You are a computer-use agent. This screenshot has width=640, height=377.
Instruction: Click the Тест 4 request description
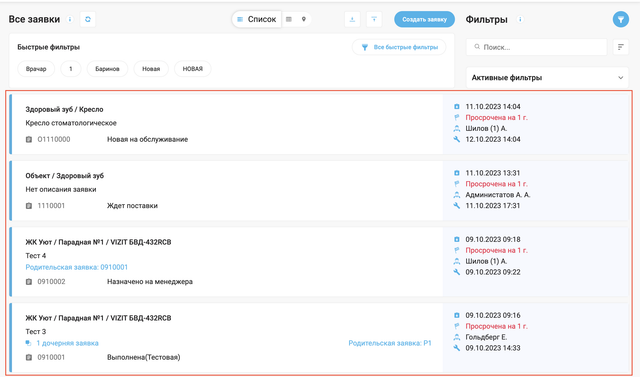(36, 256)
